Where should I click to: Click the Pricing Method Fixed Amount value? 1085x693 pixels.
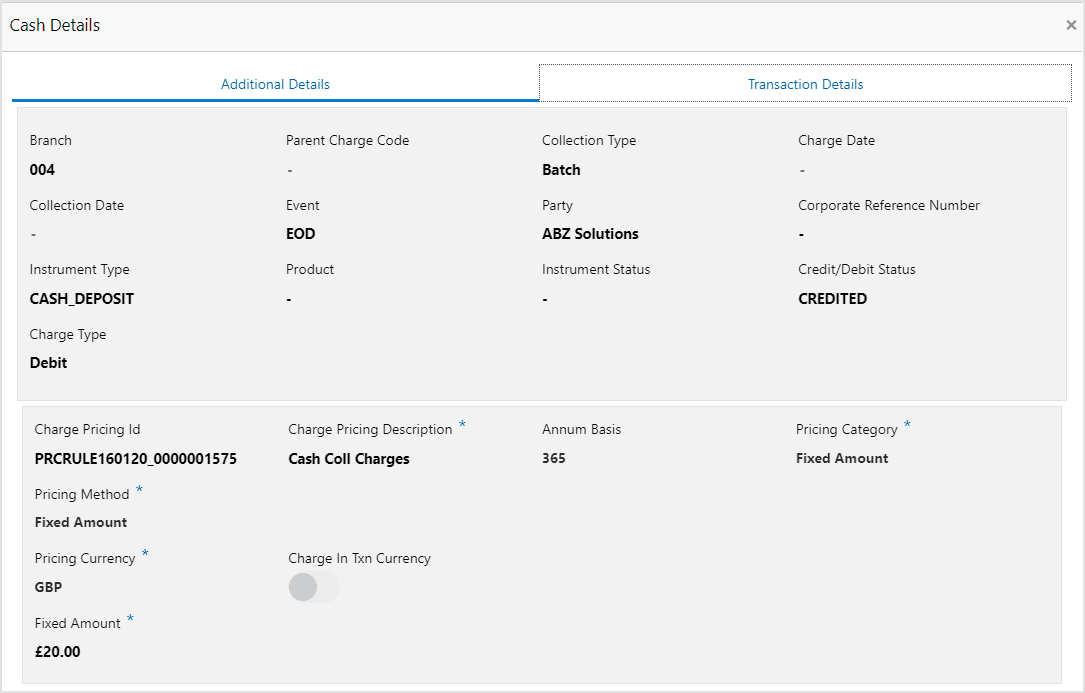(81, 523)
